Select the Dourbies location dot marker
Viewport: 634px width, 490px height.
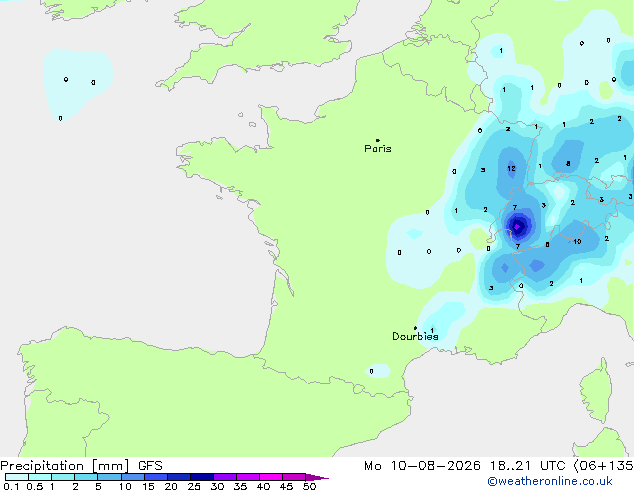[415, 328]
